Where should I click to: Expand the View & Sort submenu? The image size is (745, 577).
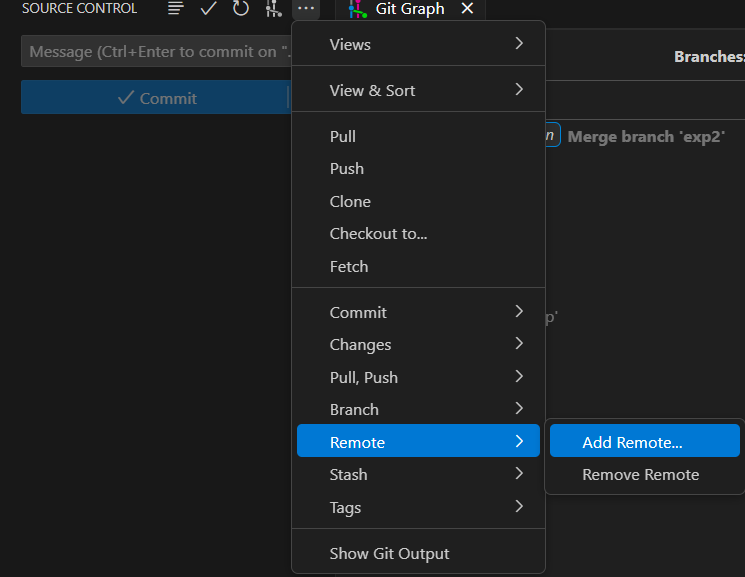(x=418, y=90)
